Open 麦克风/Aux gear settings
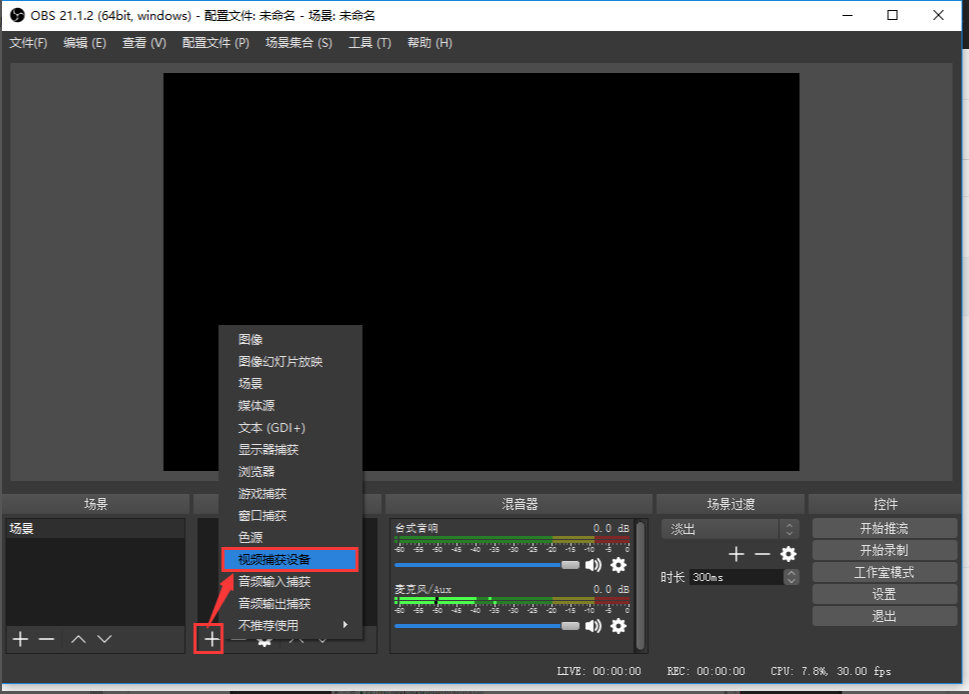Image resolution: width=969 pixels, height=694 pixels. pyautogui.click(x=619, y=626)
